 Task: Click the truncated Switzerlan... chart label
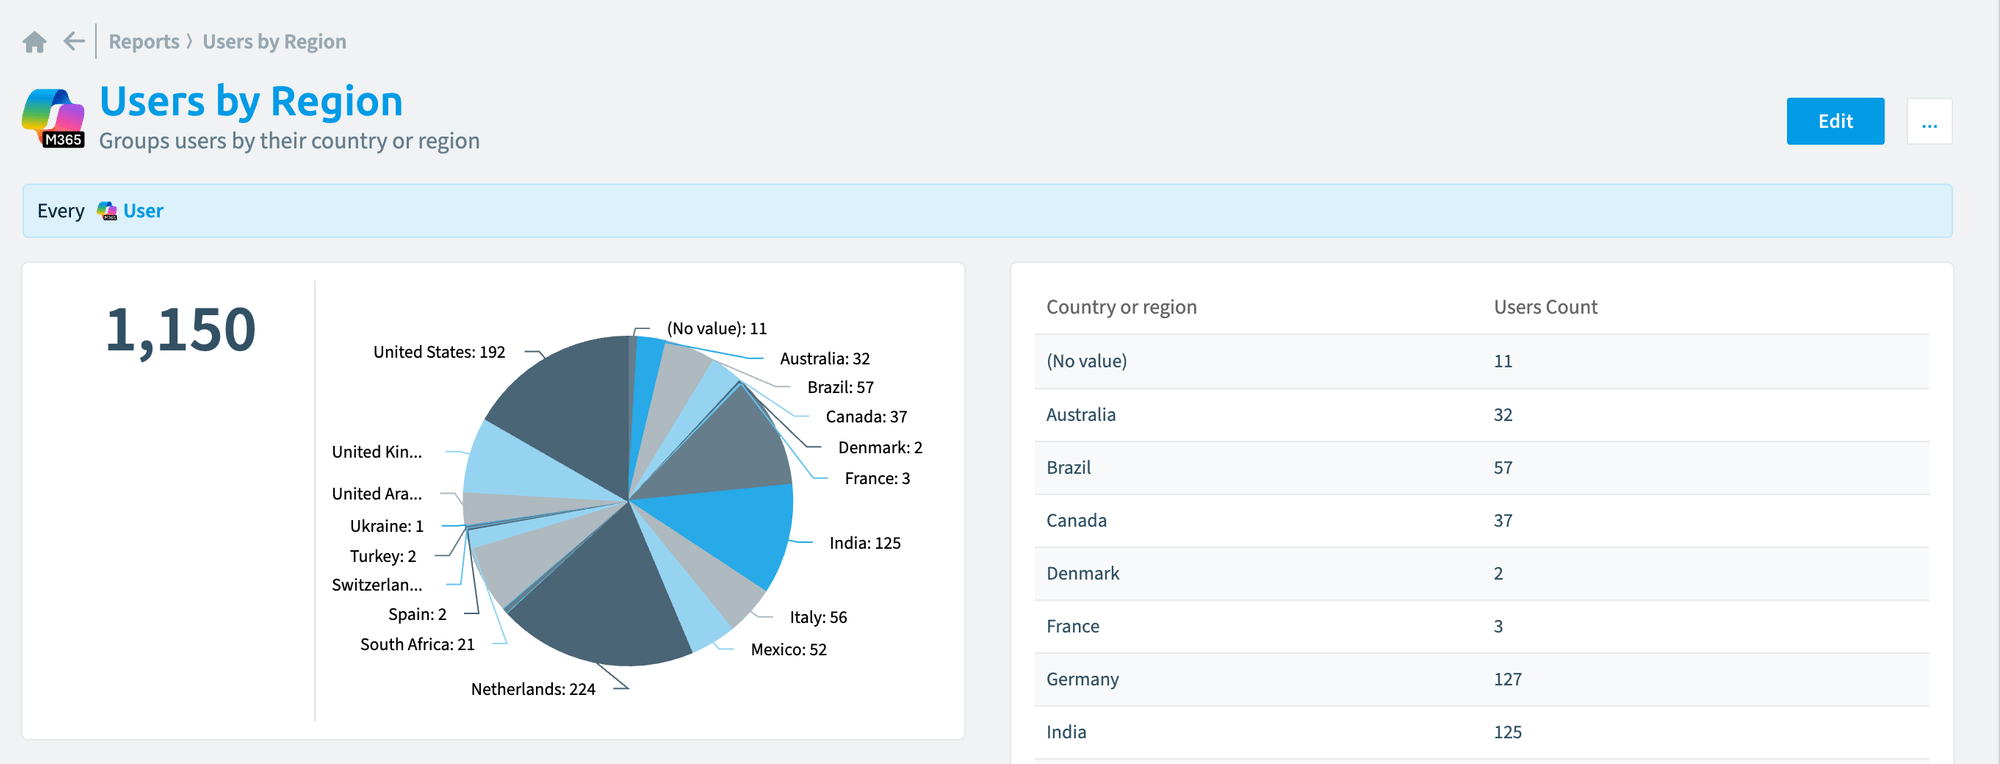[377, 585]
